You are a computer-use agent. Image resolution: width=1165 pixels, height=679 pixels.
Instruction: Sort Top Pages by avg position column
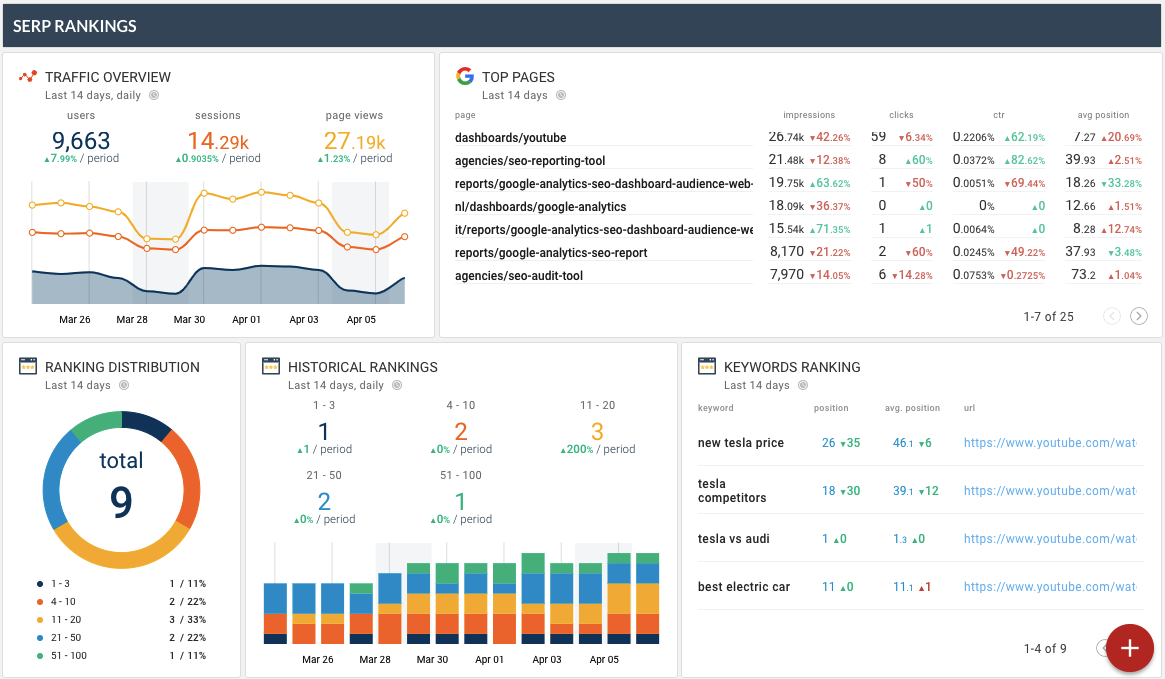tap(1103, 115)
